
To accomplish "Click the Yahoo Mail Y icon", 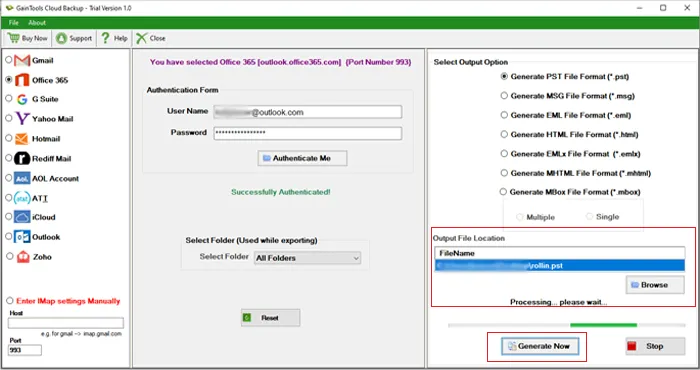I will [x=22, y=119].
